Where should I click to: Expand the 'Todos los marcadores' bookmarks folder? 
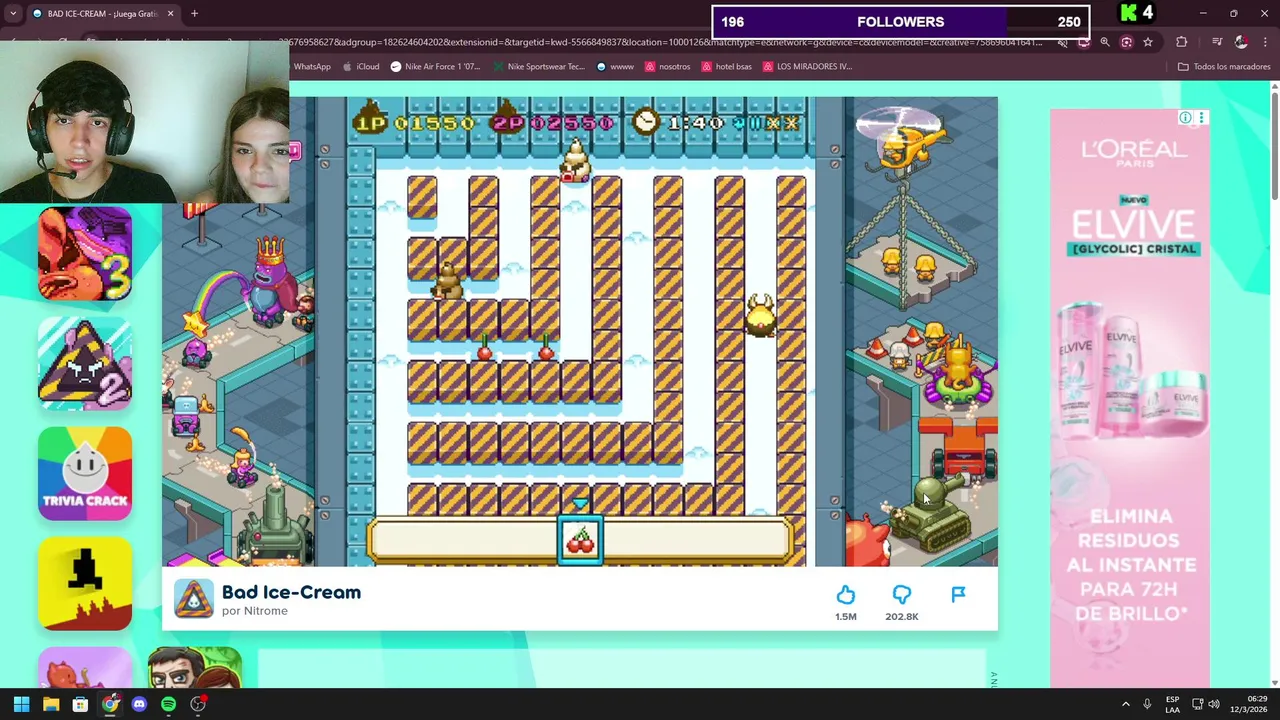1224,67
